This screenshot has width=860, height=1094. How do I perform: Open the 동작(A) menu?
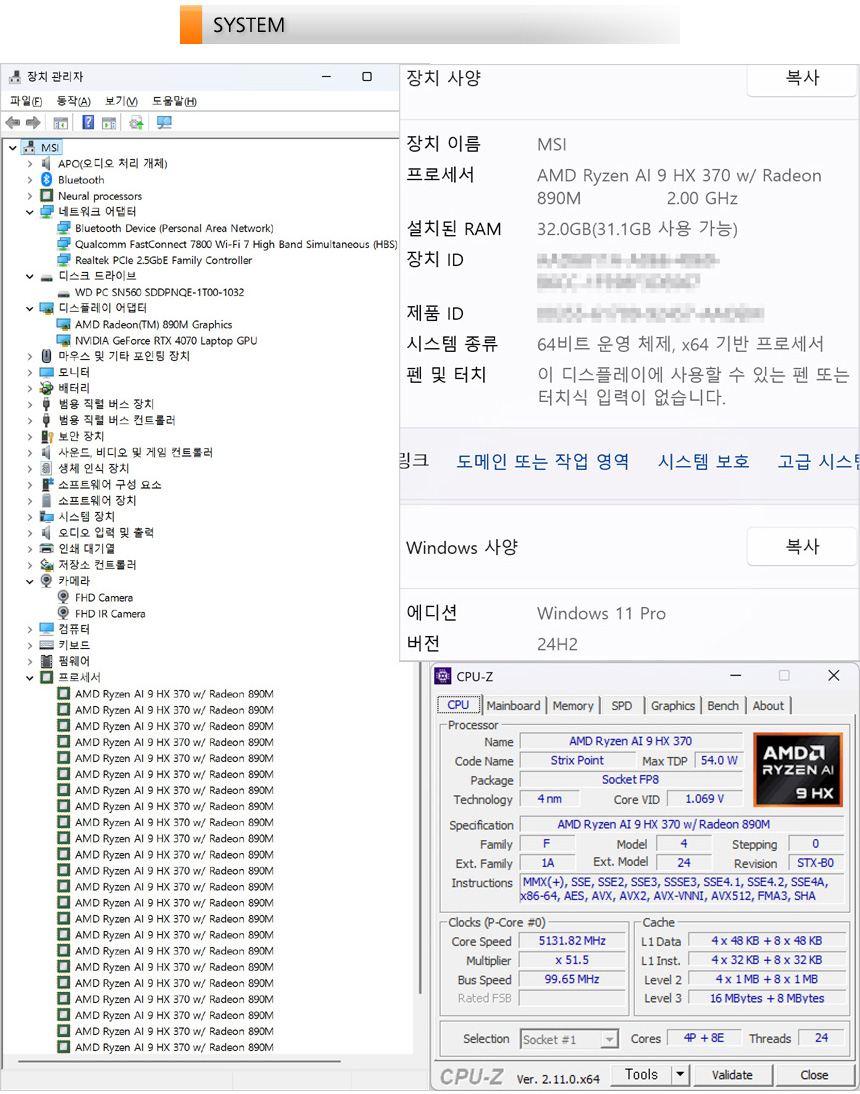point(73,101)
